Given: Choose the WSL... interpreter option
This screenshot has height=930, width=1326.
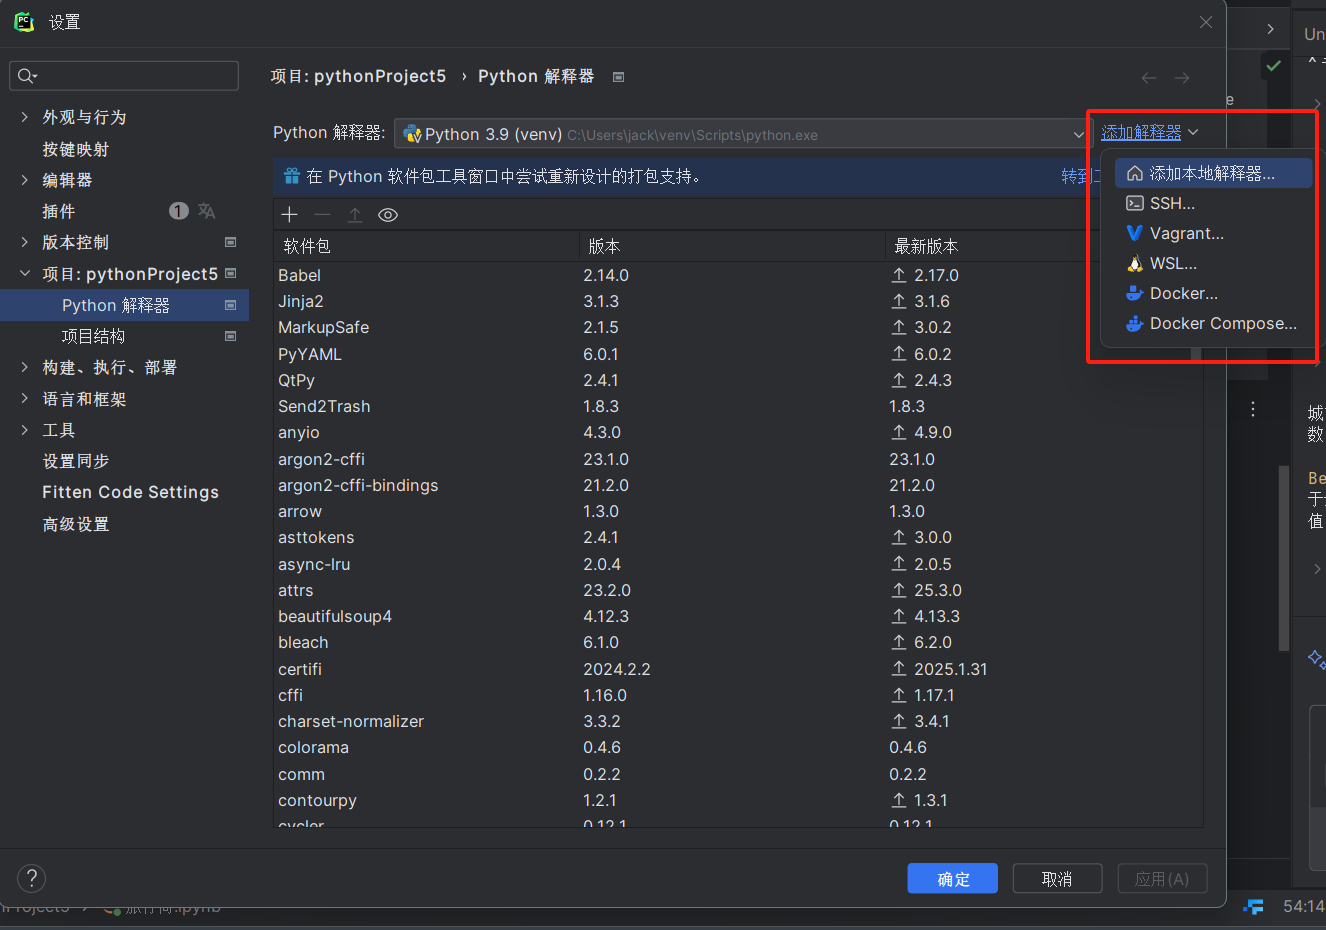Looking at the screenshot, I should coord(1213,263).
